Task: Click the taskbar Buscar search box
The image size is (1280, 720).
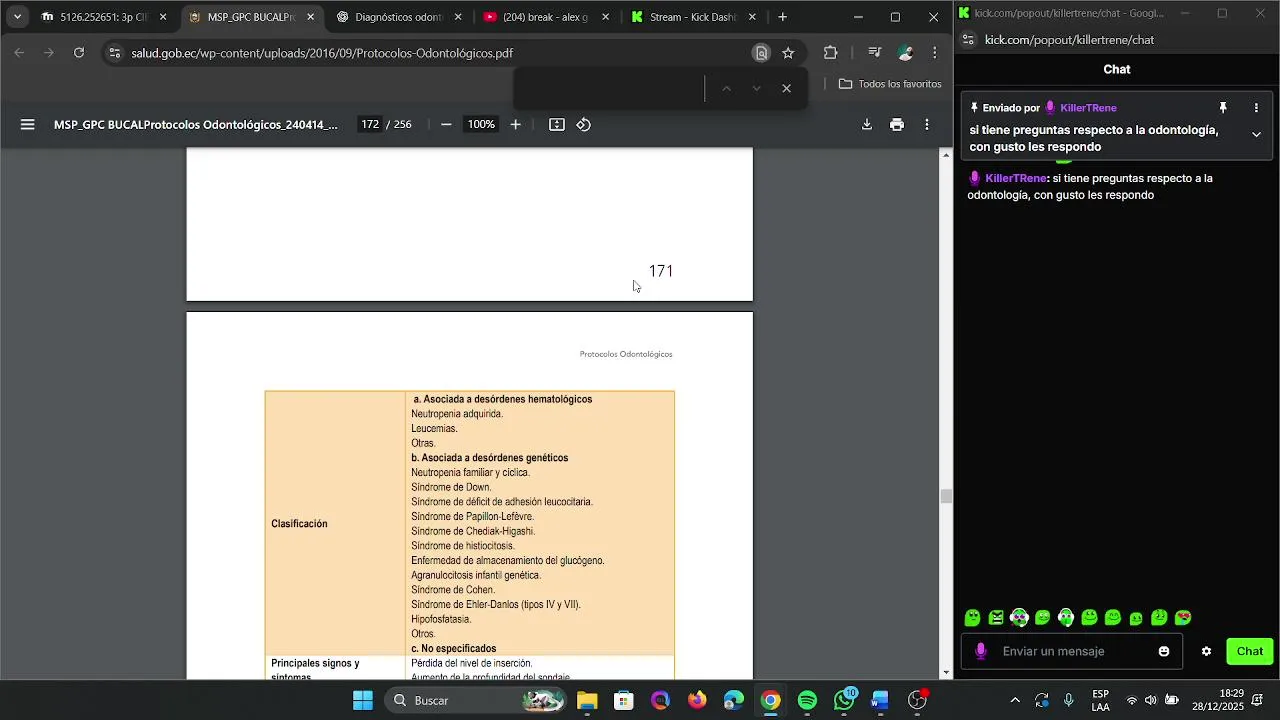Action: click(x=475, y=700)
